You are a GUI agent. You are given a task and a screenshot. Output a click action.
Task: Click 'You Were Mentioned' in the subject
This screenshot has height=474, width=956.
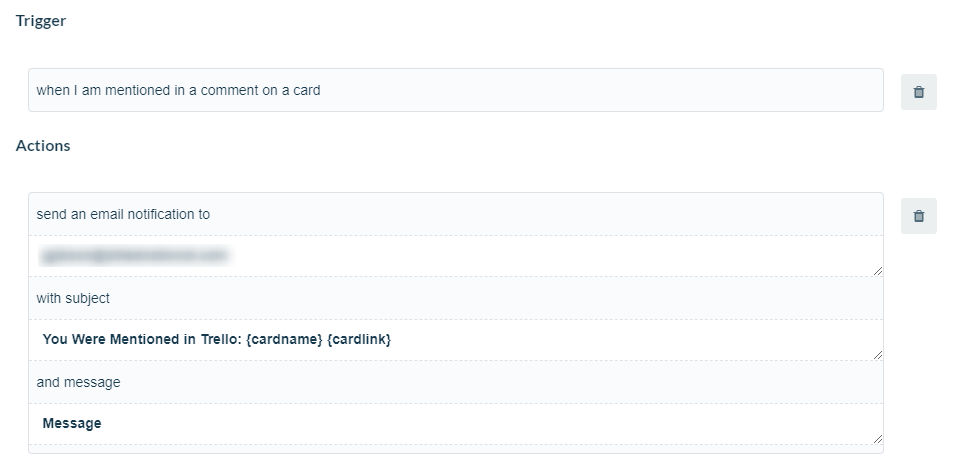[110, 339]
